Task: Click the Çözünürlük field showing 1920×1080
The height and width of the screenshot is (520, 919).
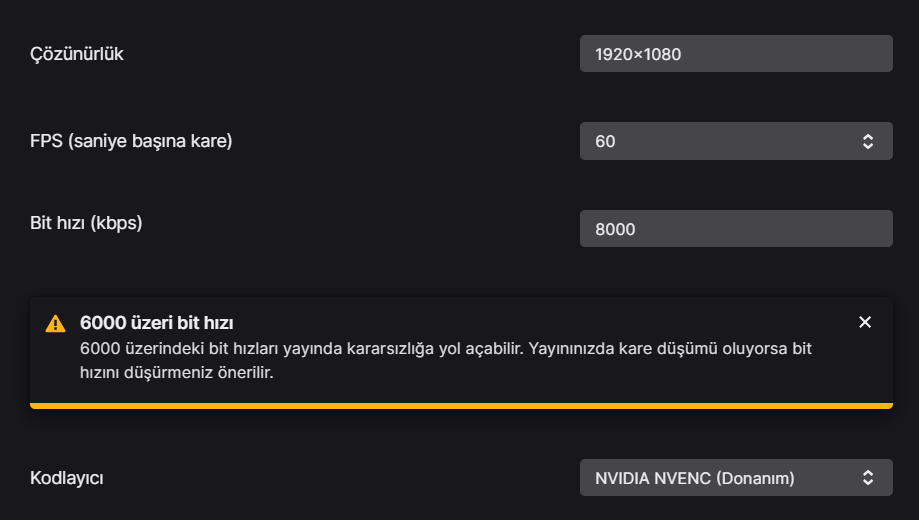Action: point(735,54)
